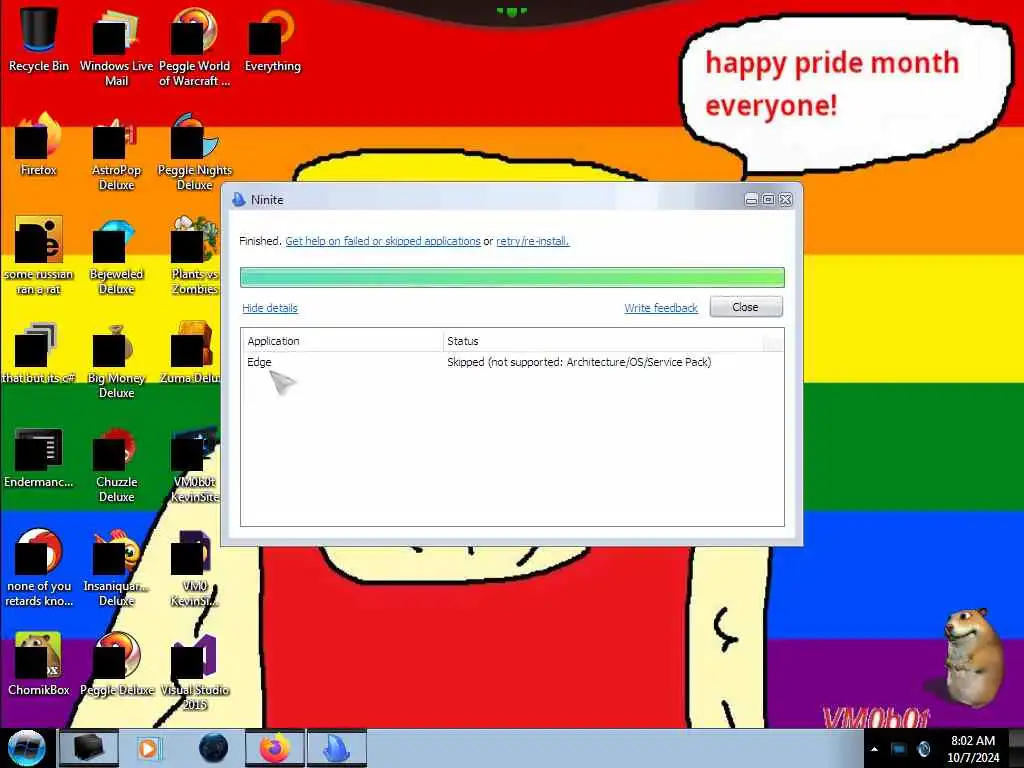Select the Endermanch desktop icon
This screenshot has width=1024, height=768.
tap(39, 457)
